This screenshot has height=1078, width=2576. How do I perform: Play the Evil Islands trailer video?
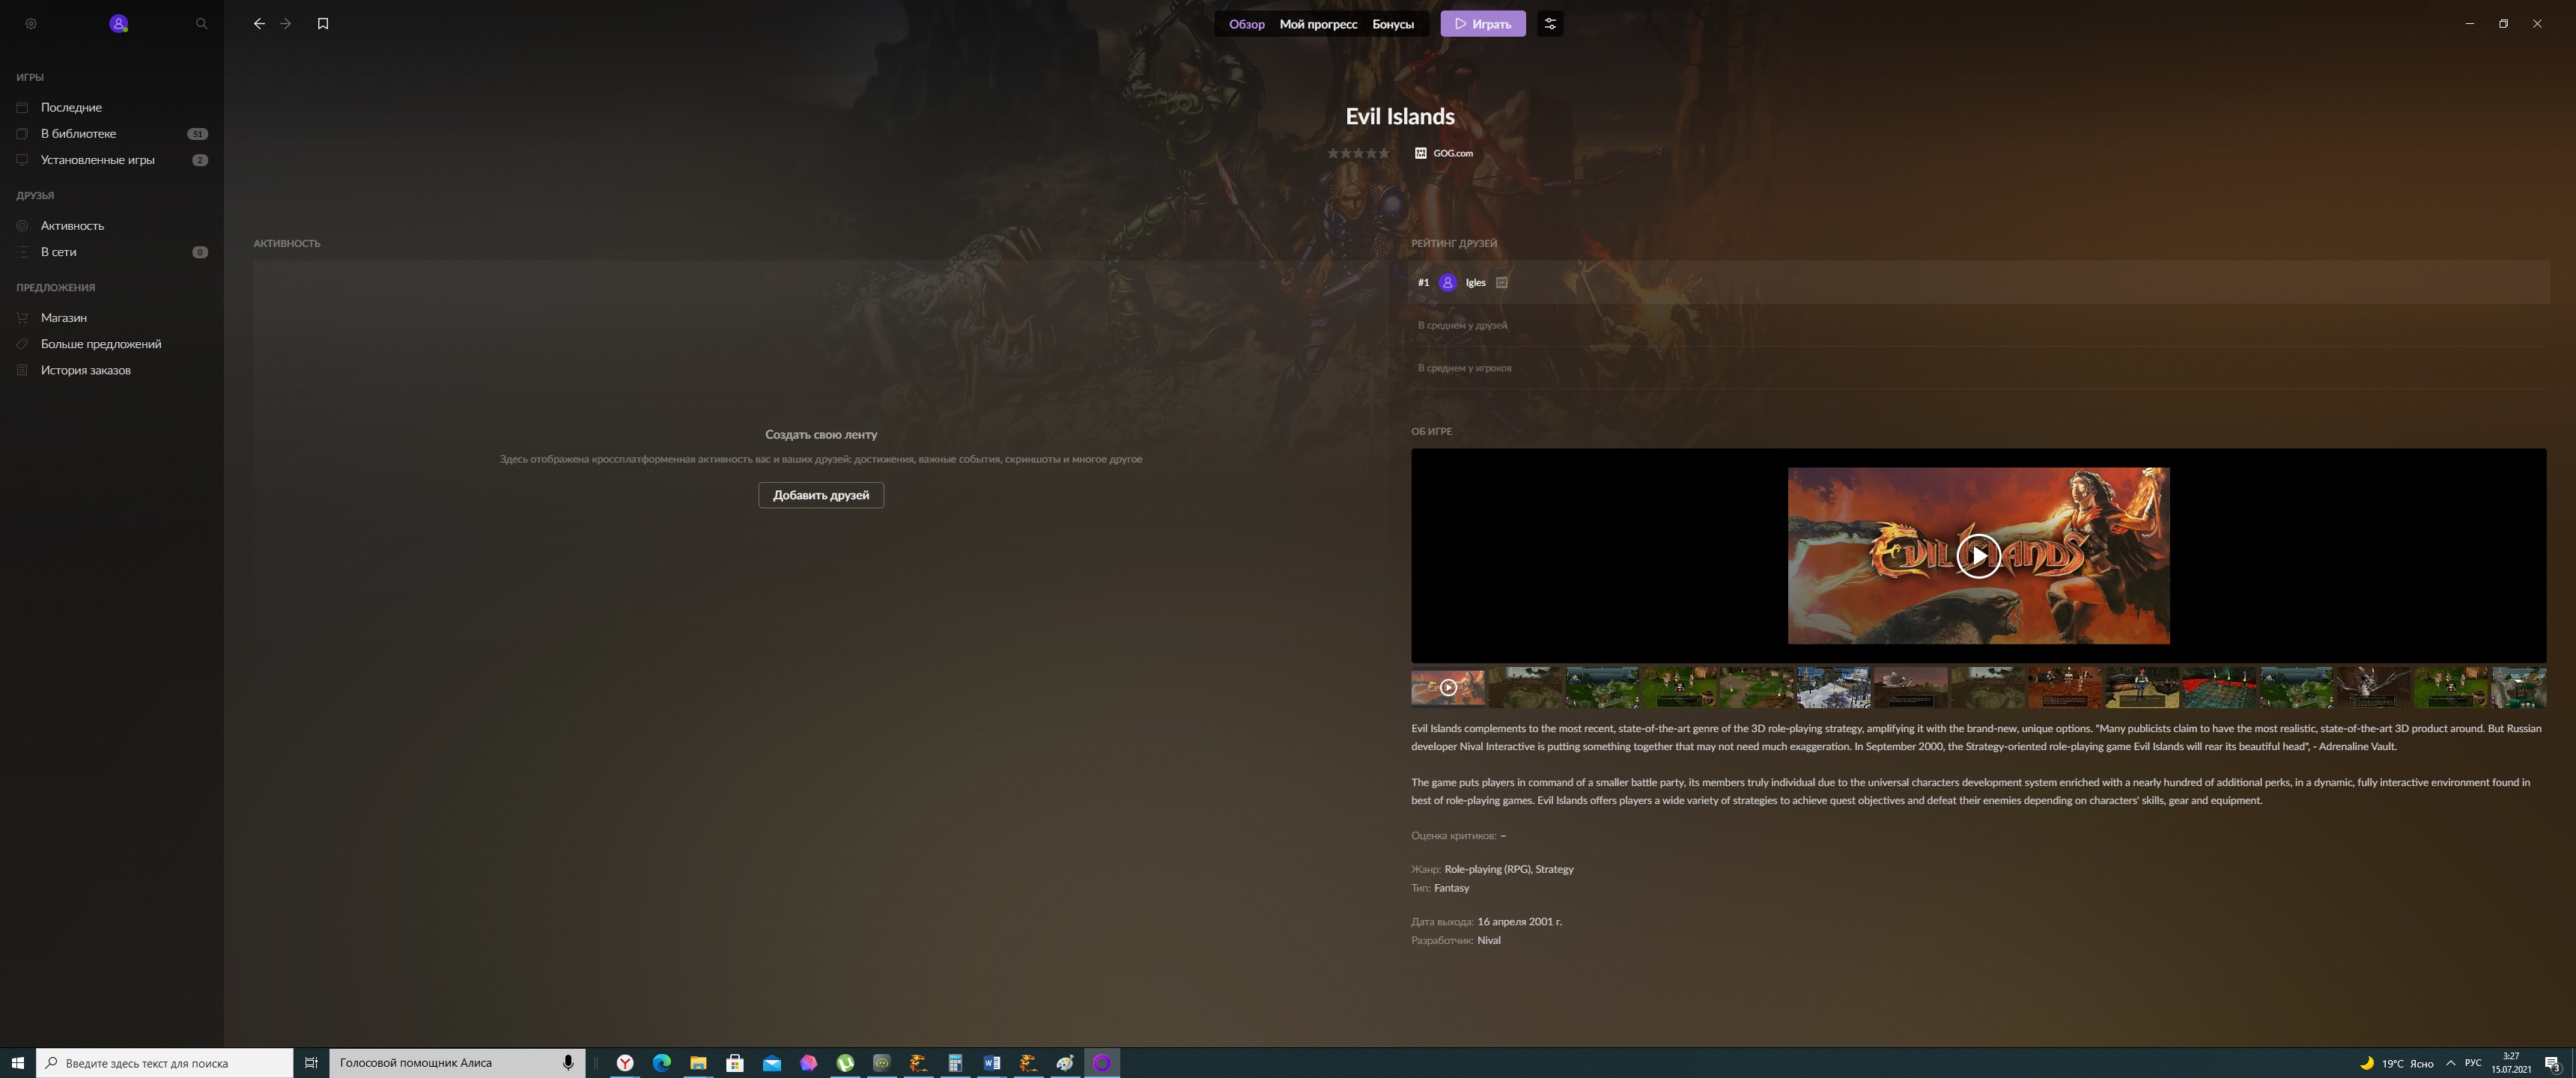tap(1978, 556)
